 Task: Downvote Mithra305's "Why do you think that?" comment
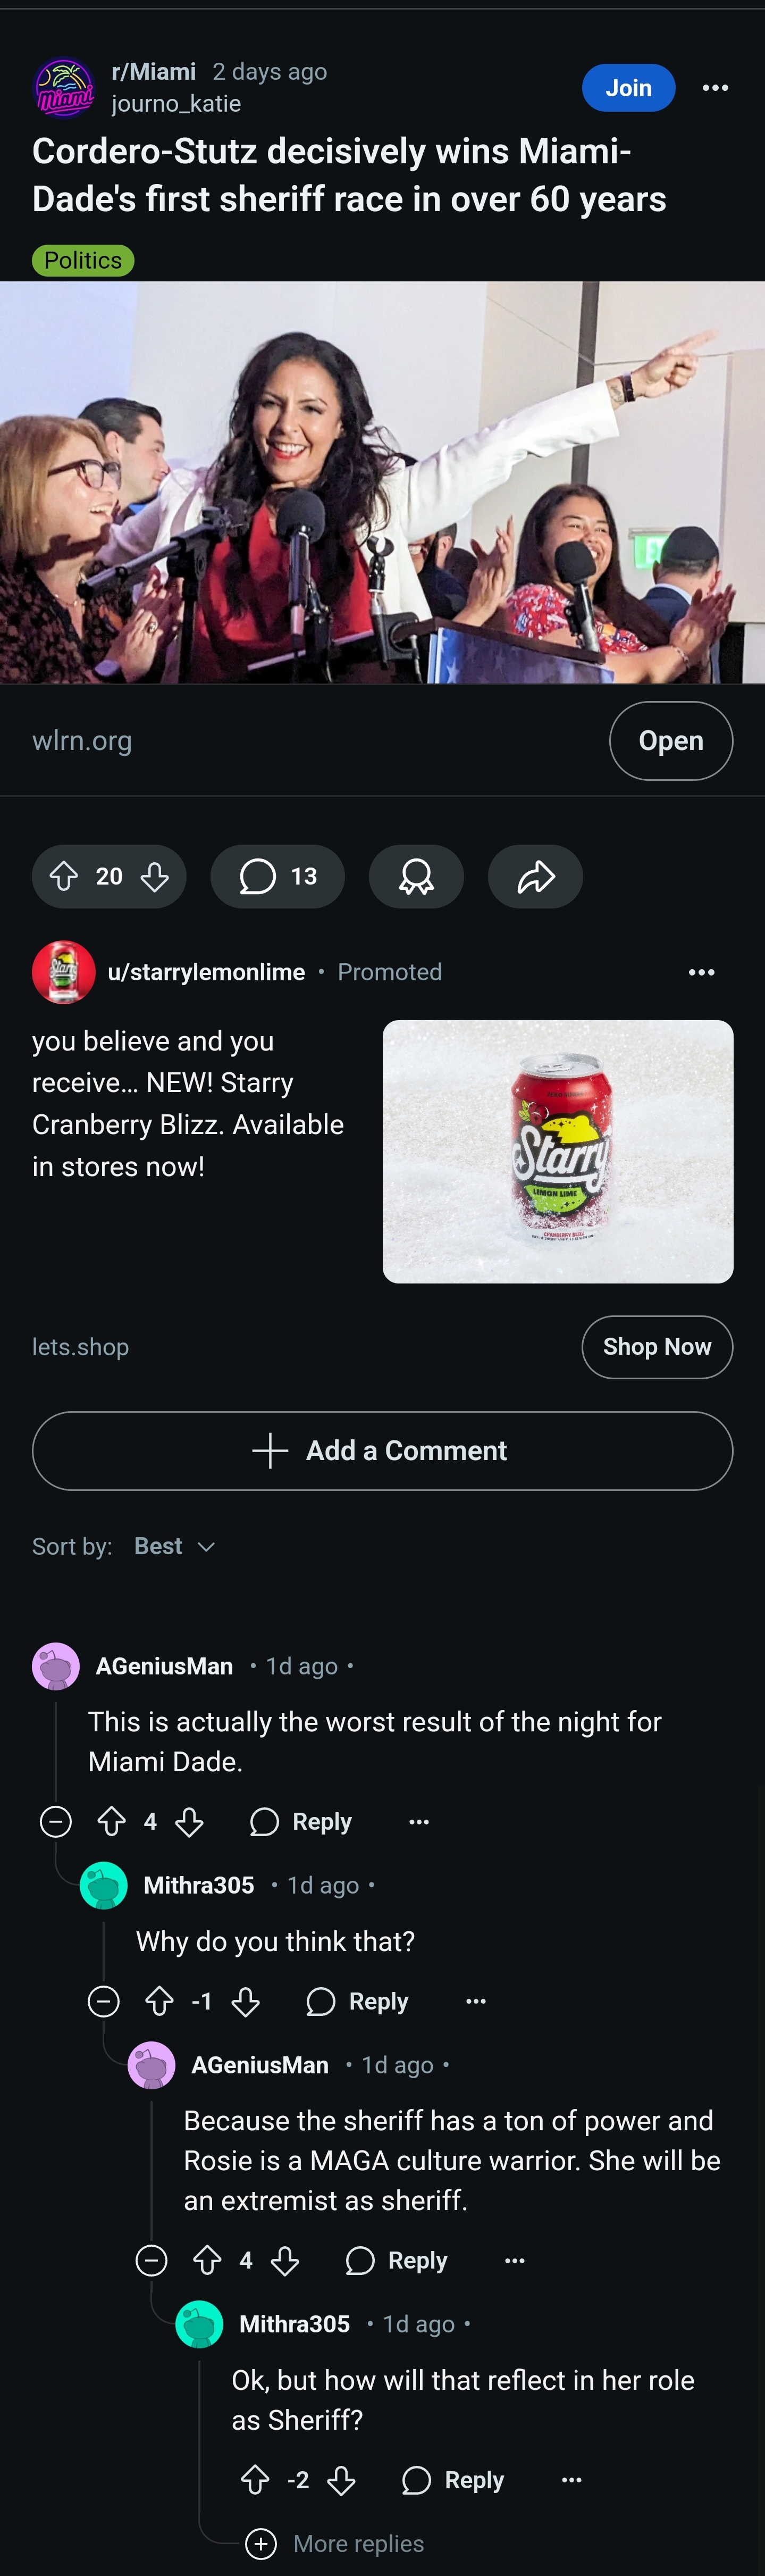(245, 2001)
